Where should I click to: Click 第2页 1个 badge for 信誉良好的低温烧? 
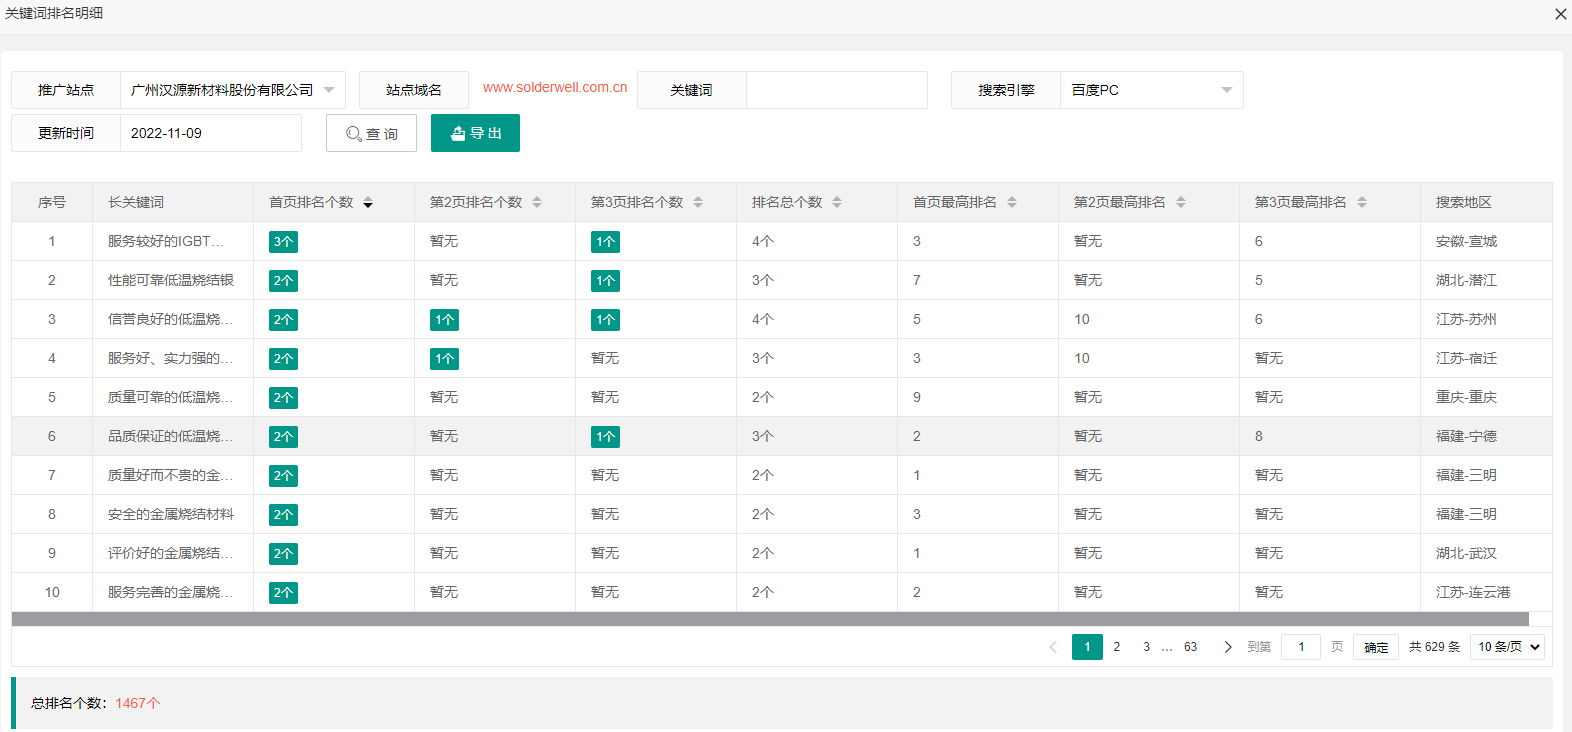[444, 320]
